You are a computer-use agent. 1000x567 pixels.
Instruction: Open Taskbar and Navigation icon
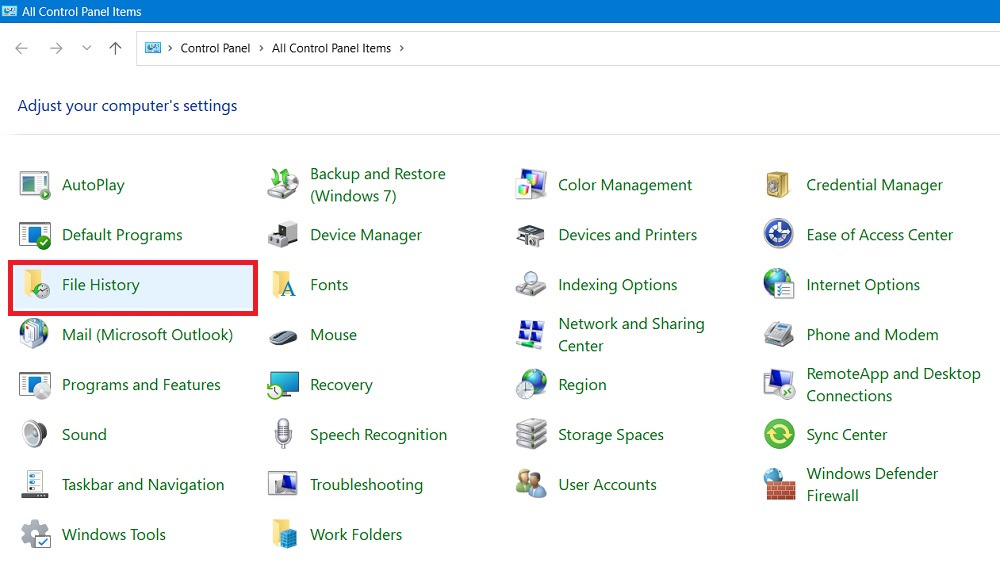click(34, 485)
